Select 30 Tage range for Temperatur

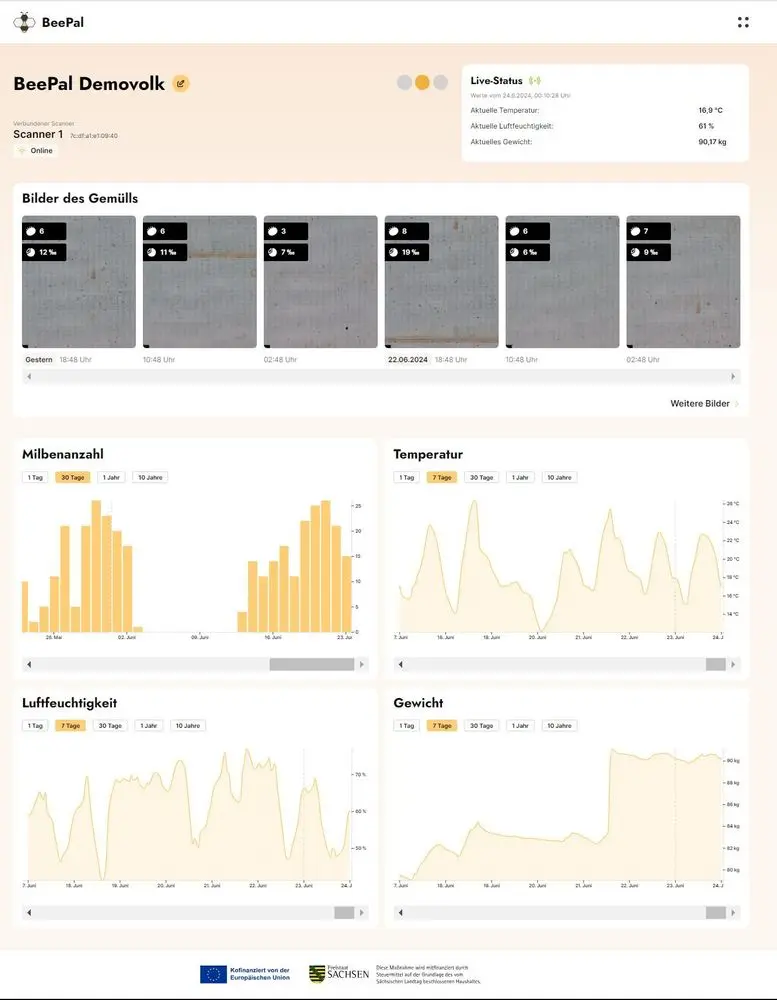coord(481,477)
